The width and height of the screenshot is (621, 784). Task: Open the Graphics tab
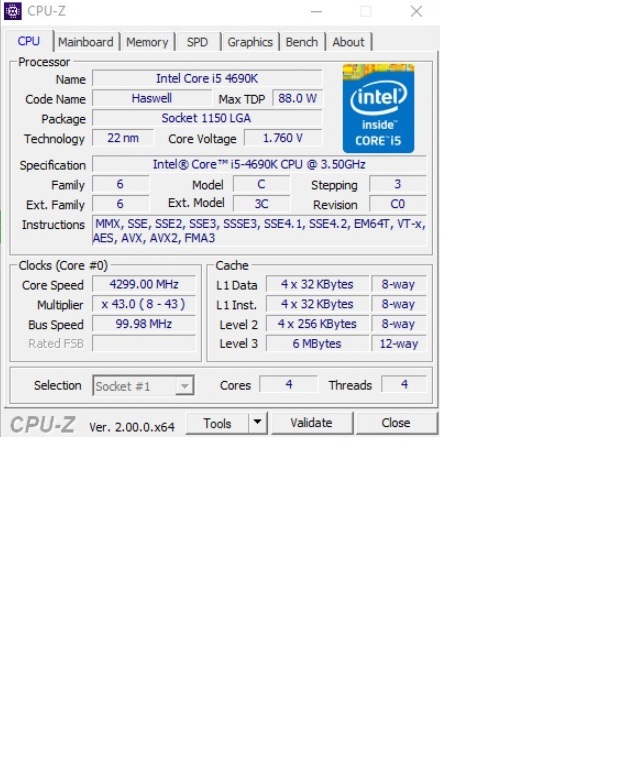click(x=250, y=42)
